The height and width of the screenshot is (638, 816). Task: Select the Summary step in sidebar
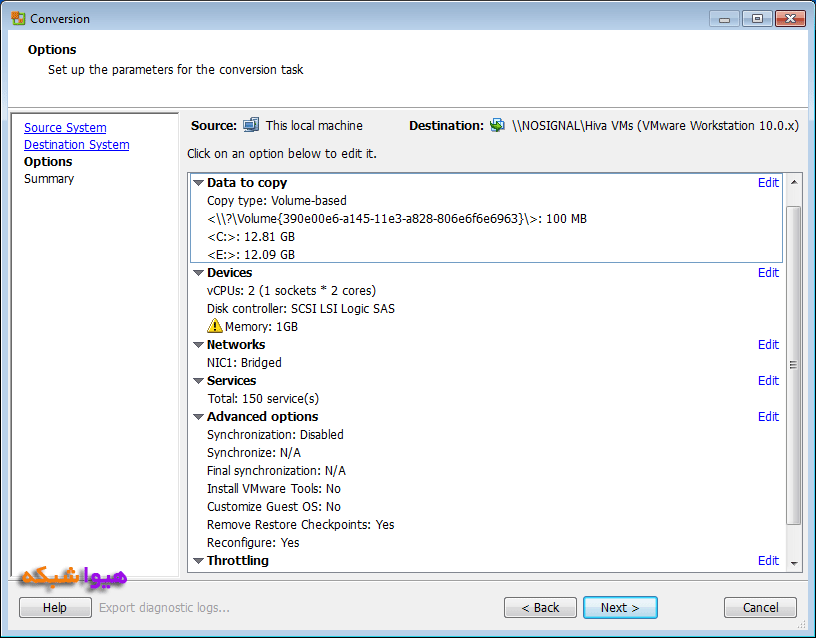49,178
